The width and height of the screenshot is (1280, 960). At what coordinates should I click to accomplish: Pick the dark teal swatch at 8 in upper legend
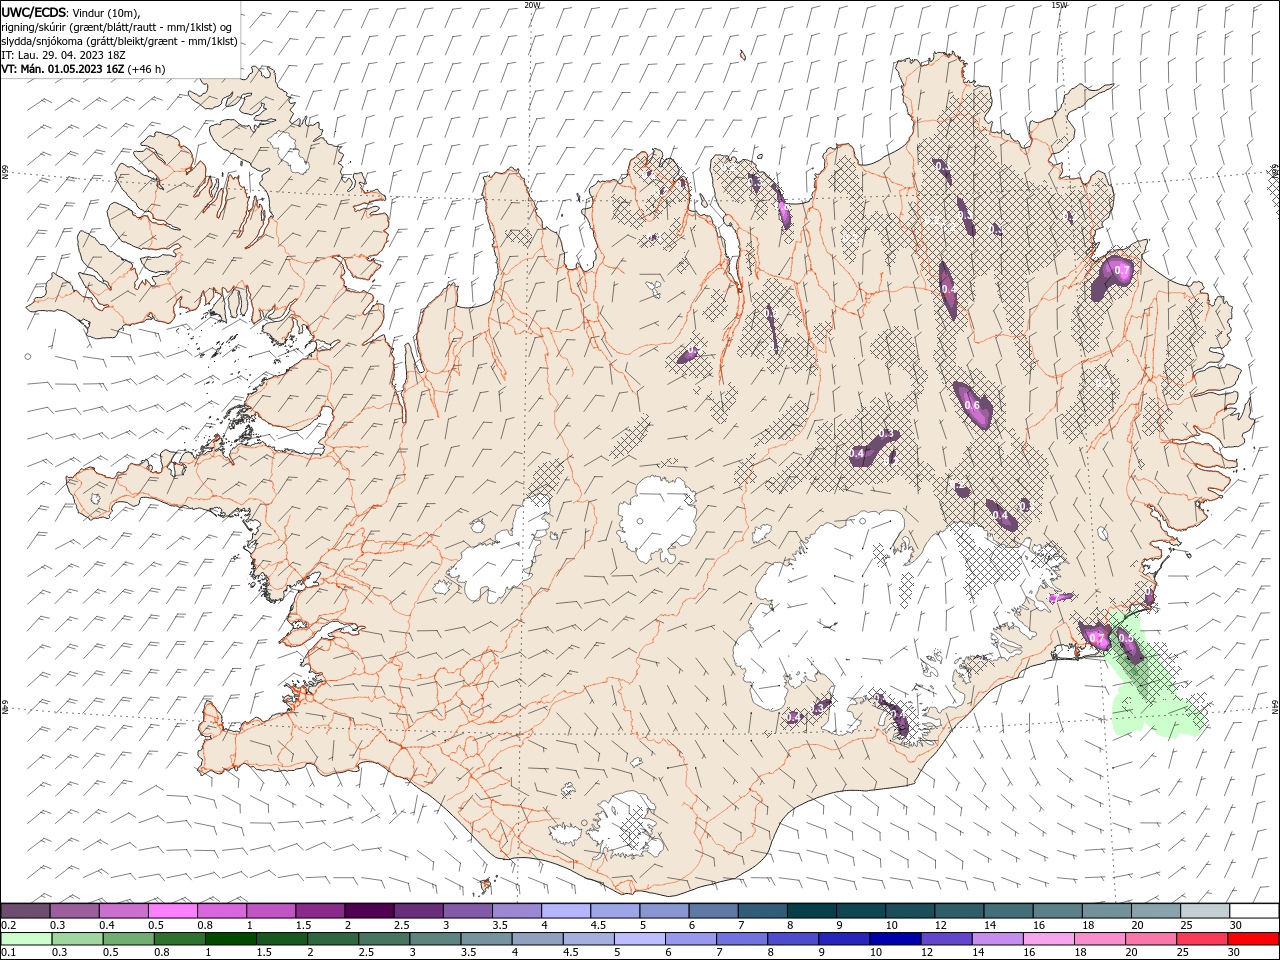[810, 910]
